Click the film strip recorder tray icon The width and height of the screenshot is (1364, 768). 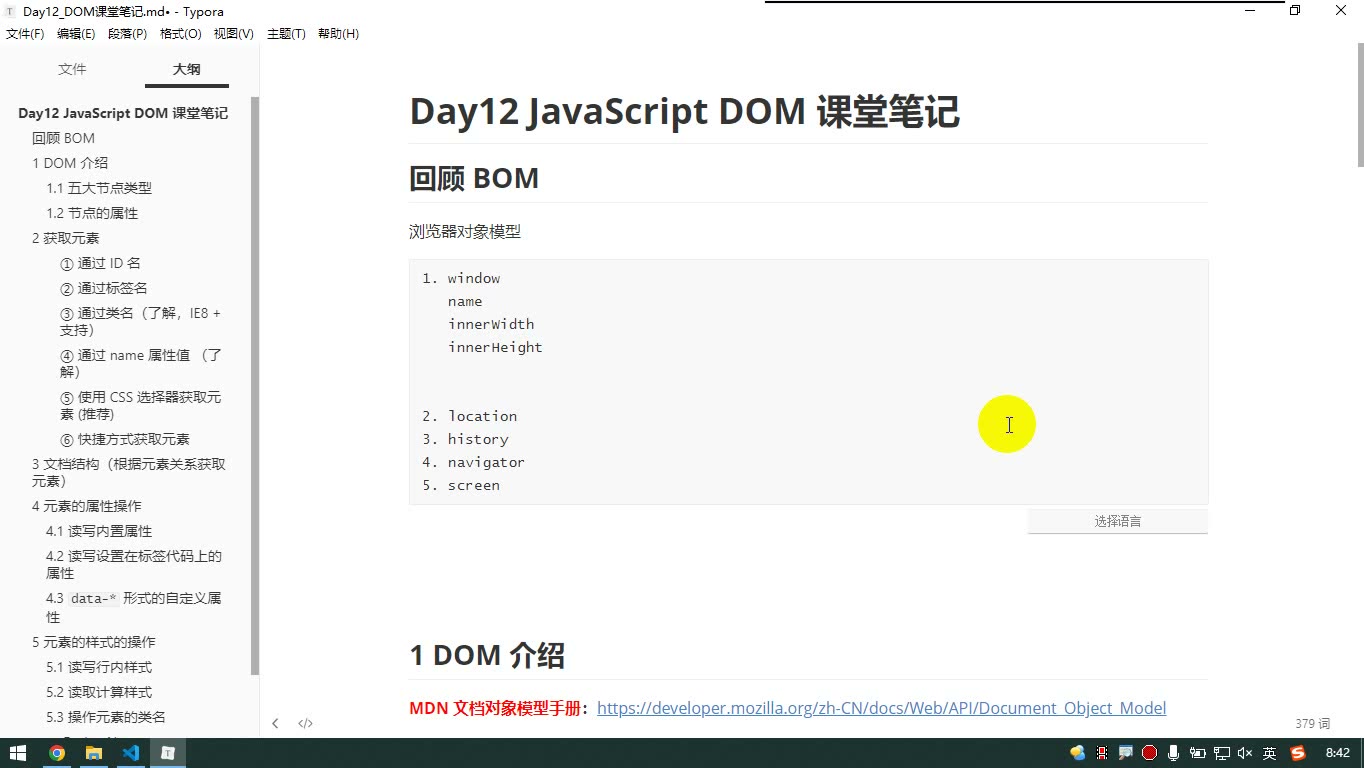(x=1102, y=753)
